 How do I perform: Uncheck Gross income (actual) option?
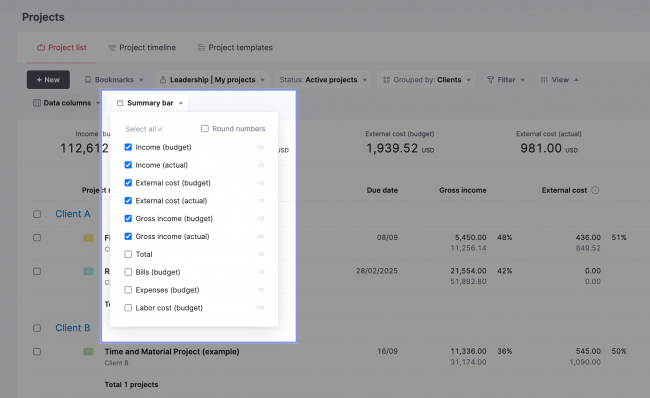click(128, 236)
